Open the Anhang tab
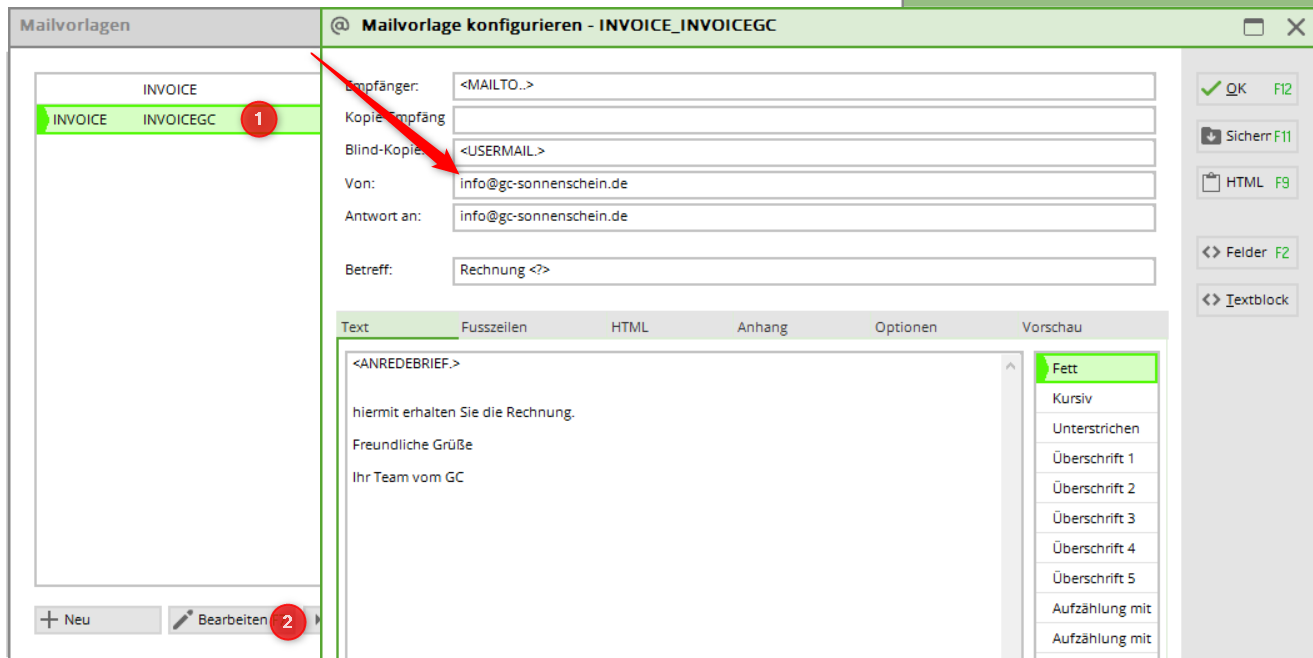This screenshot has height=658, width=1313. 762,327
